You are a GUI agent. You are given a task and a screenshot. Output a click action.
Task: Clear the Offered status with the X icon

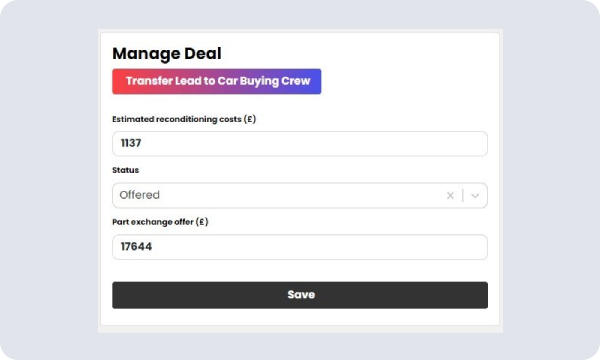tap(450, 196)
